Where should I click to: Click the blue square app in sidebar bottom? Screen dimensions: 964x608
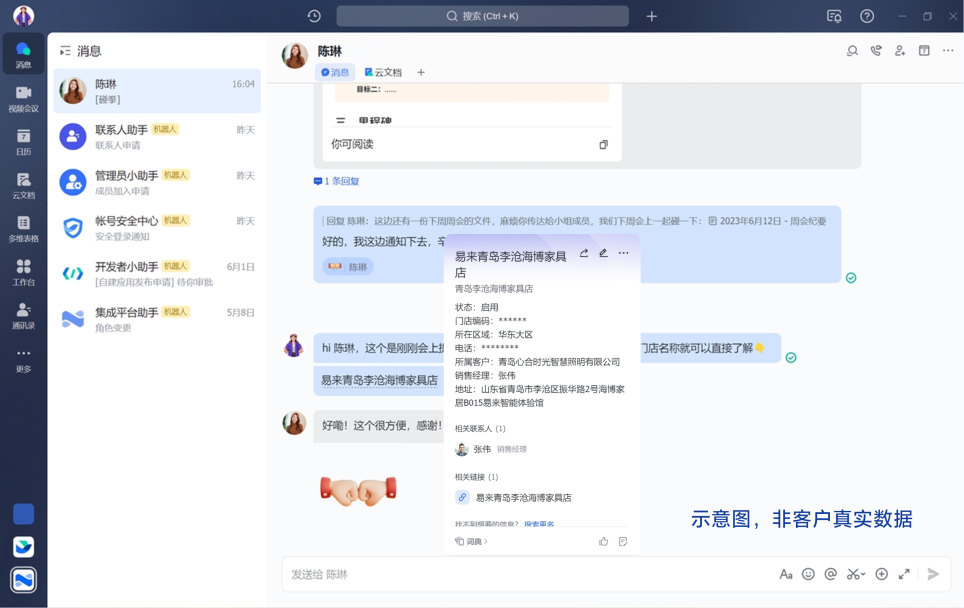(23, 514)
